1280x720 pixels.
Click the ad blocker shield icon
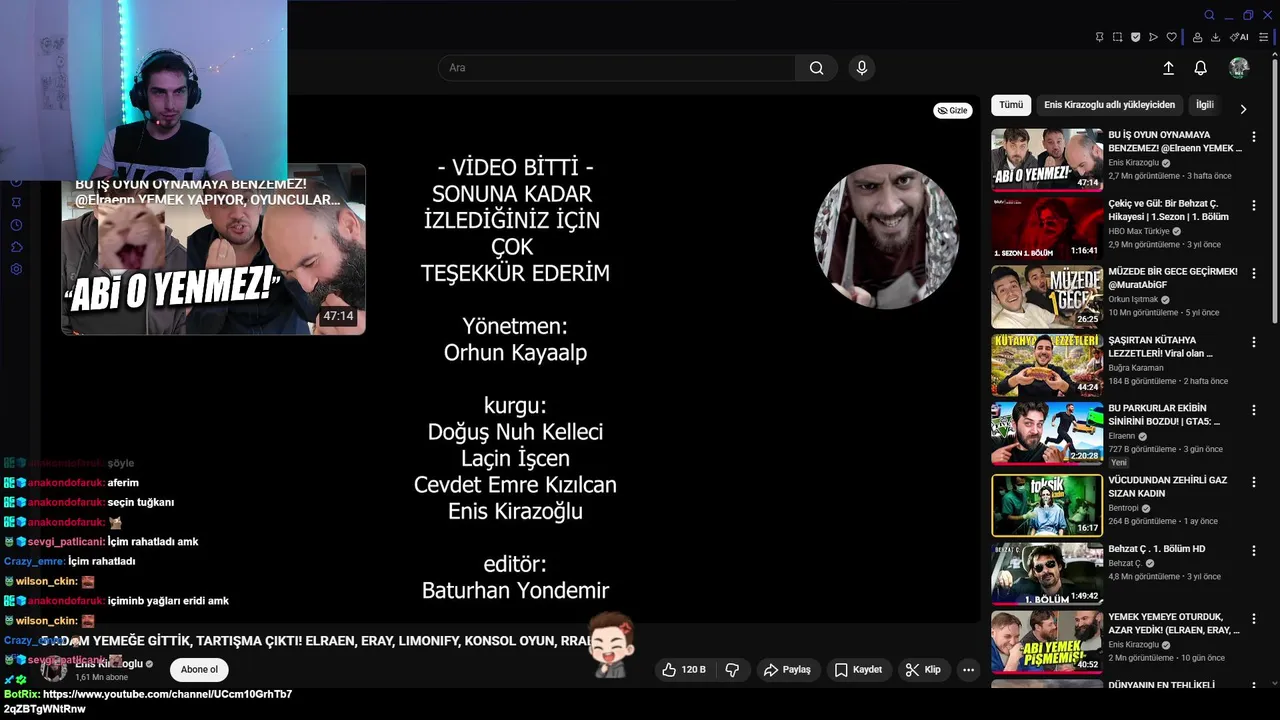tap(1135, 37)
